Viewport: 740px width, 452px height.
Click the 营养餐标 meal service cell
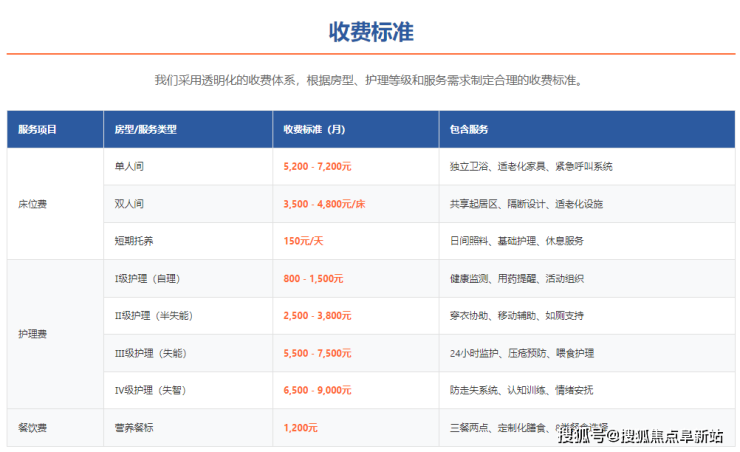[134, 428]
